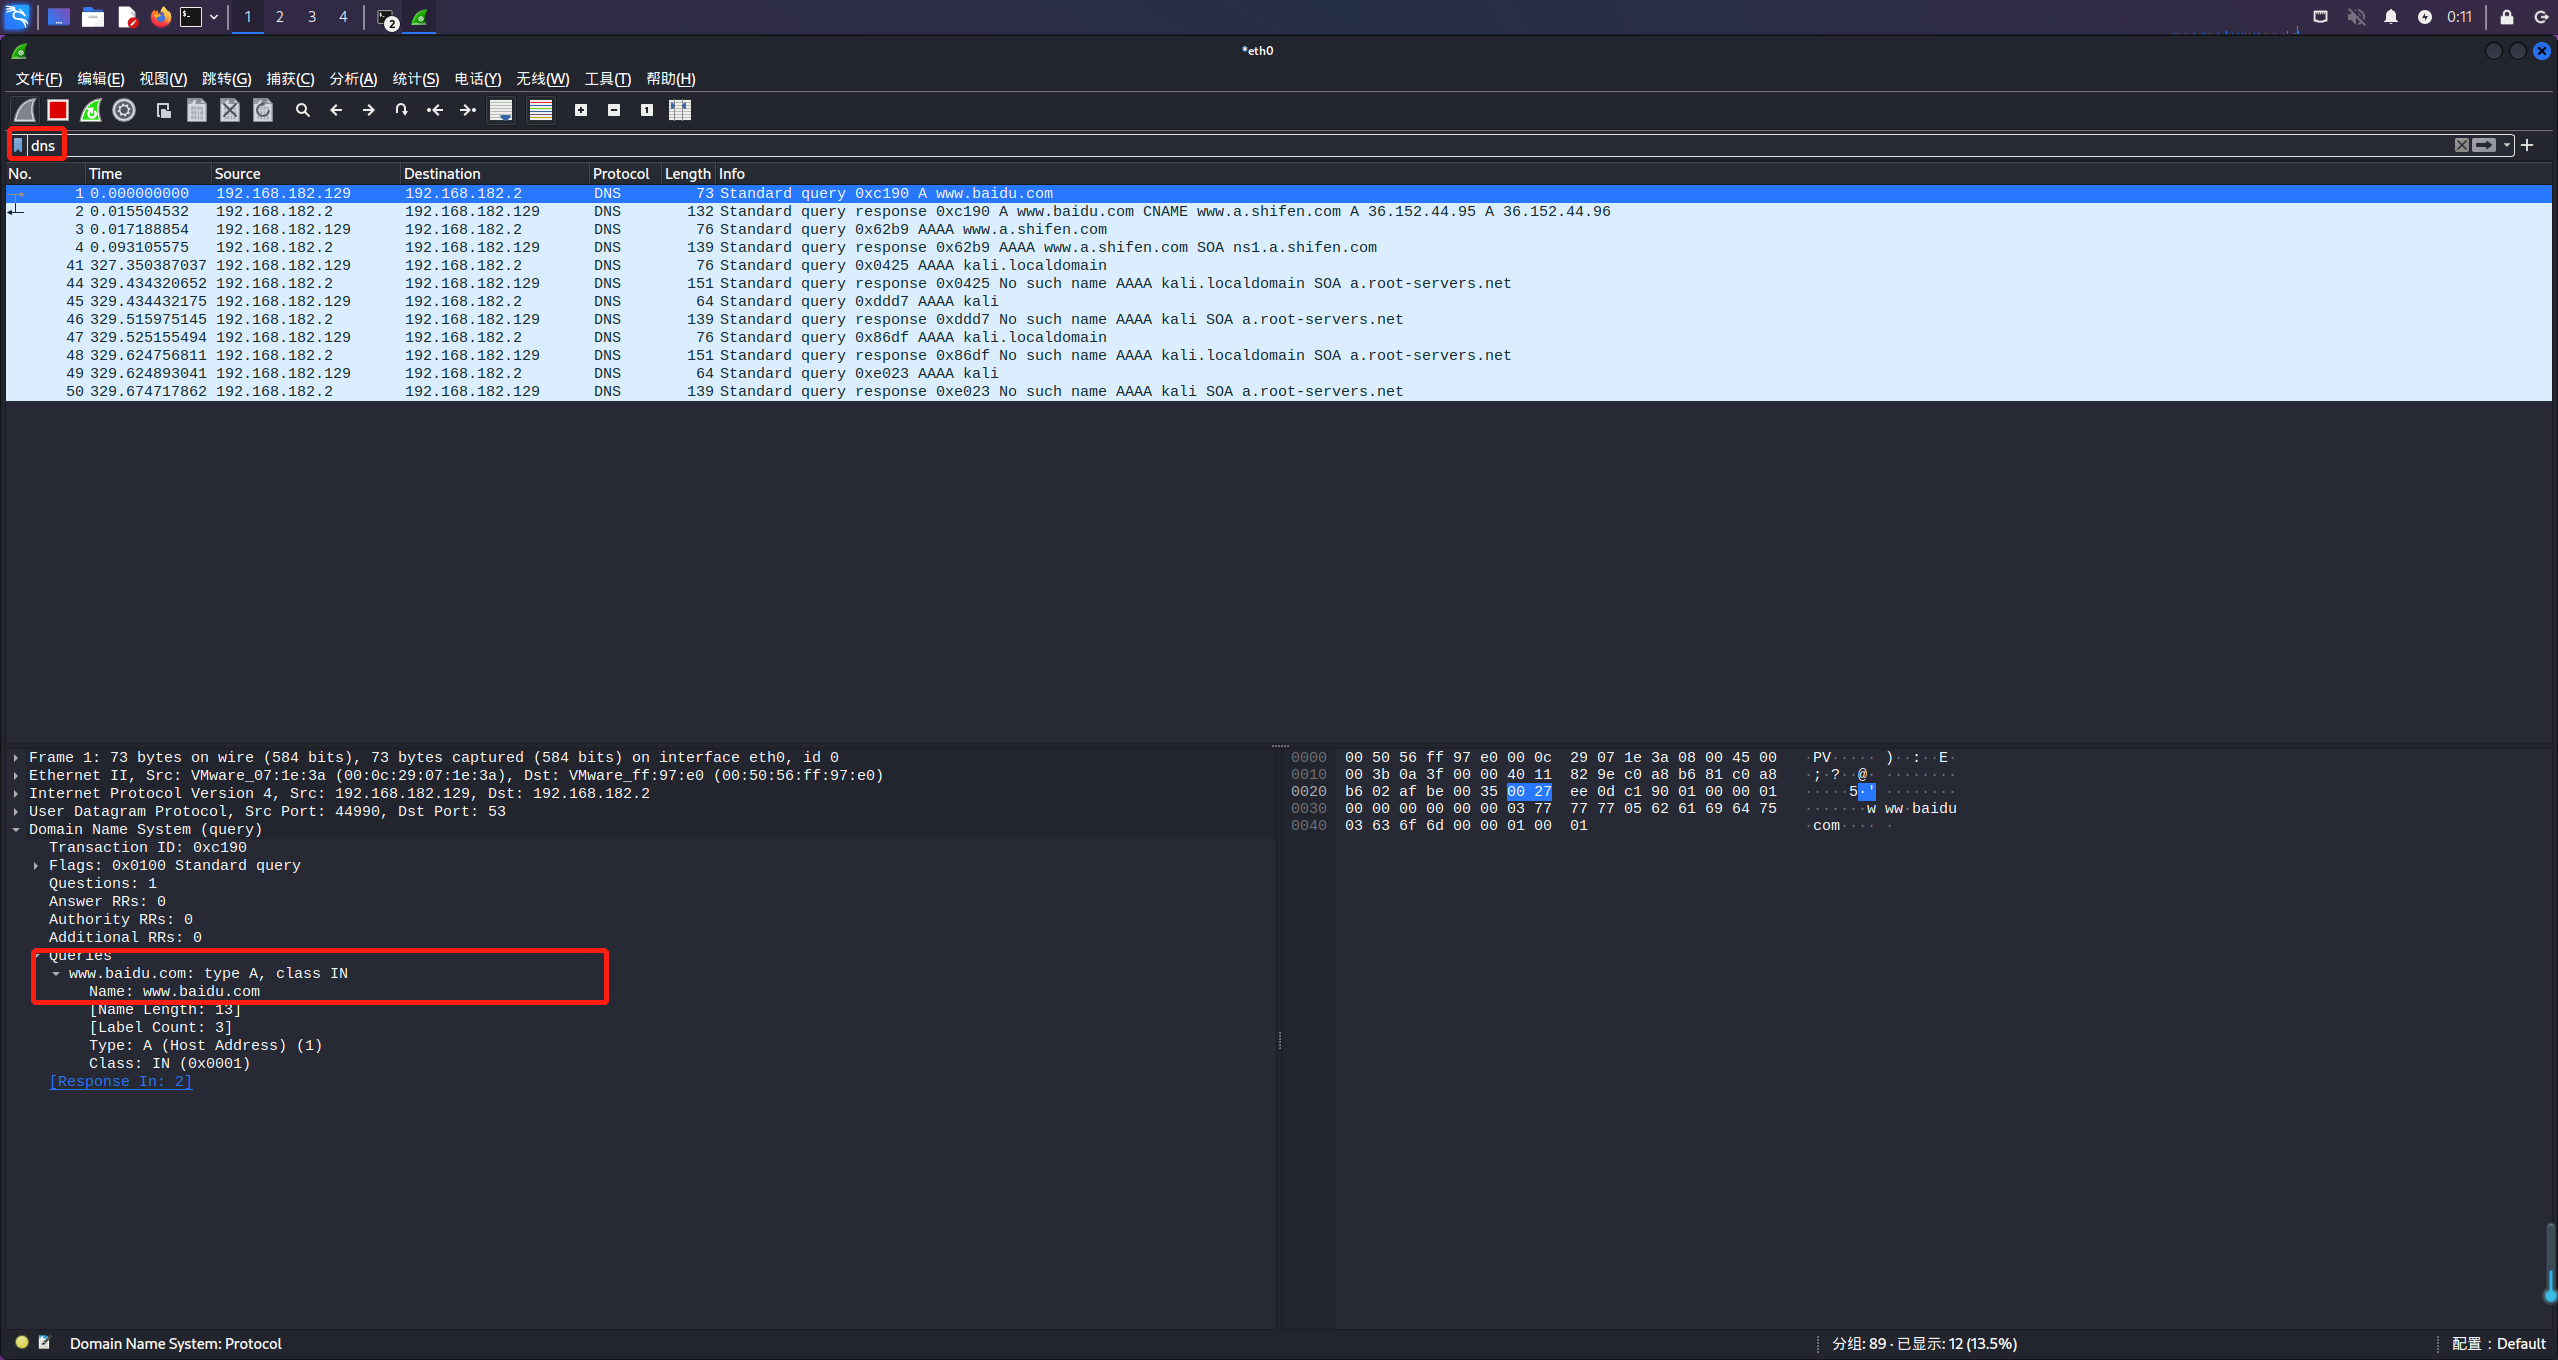Open the 文件(F) menu
This screenshot has width=2558, height=1360.
pyautogui.click(x=38, y=79)
